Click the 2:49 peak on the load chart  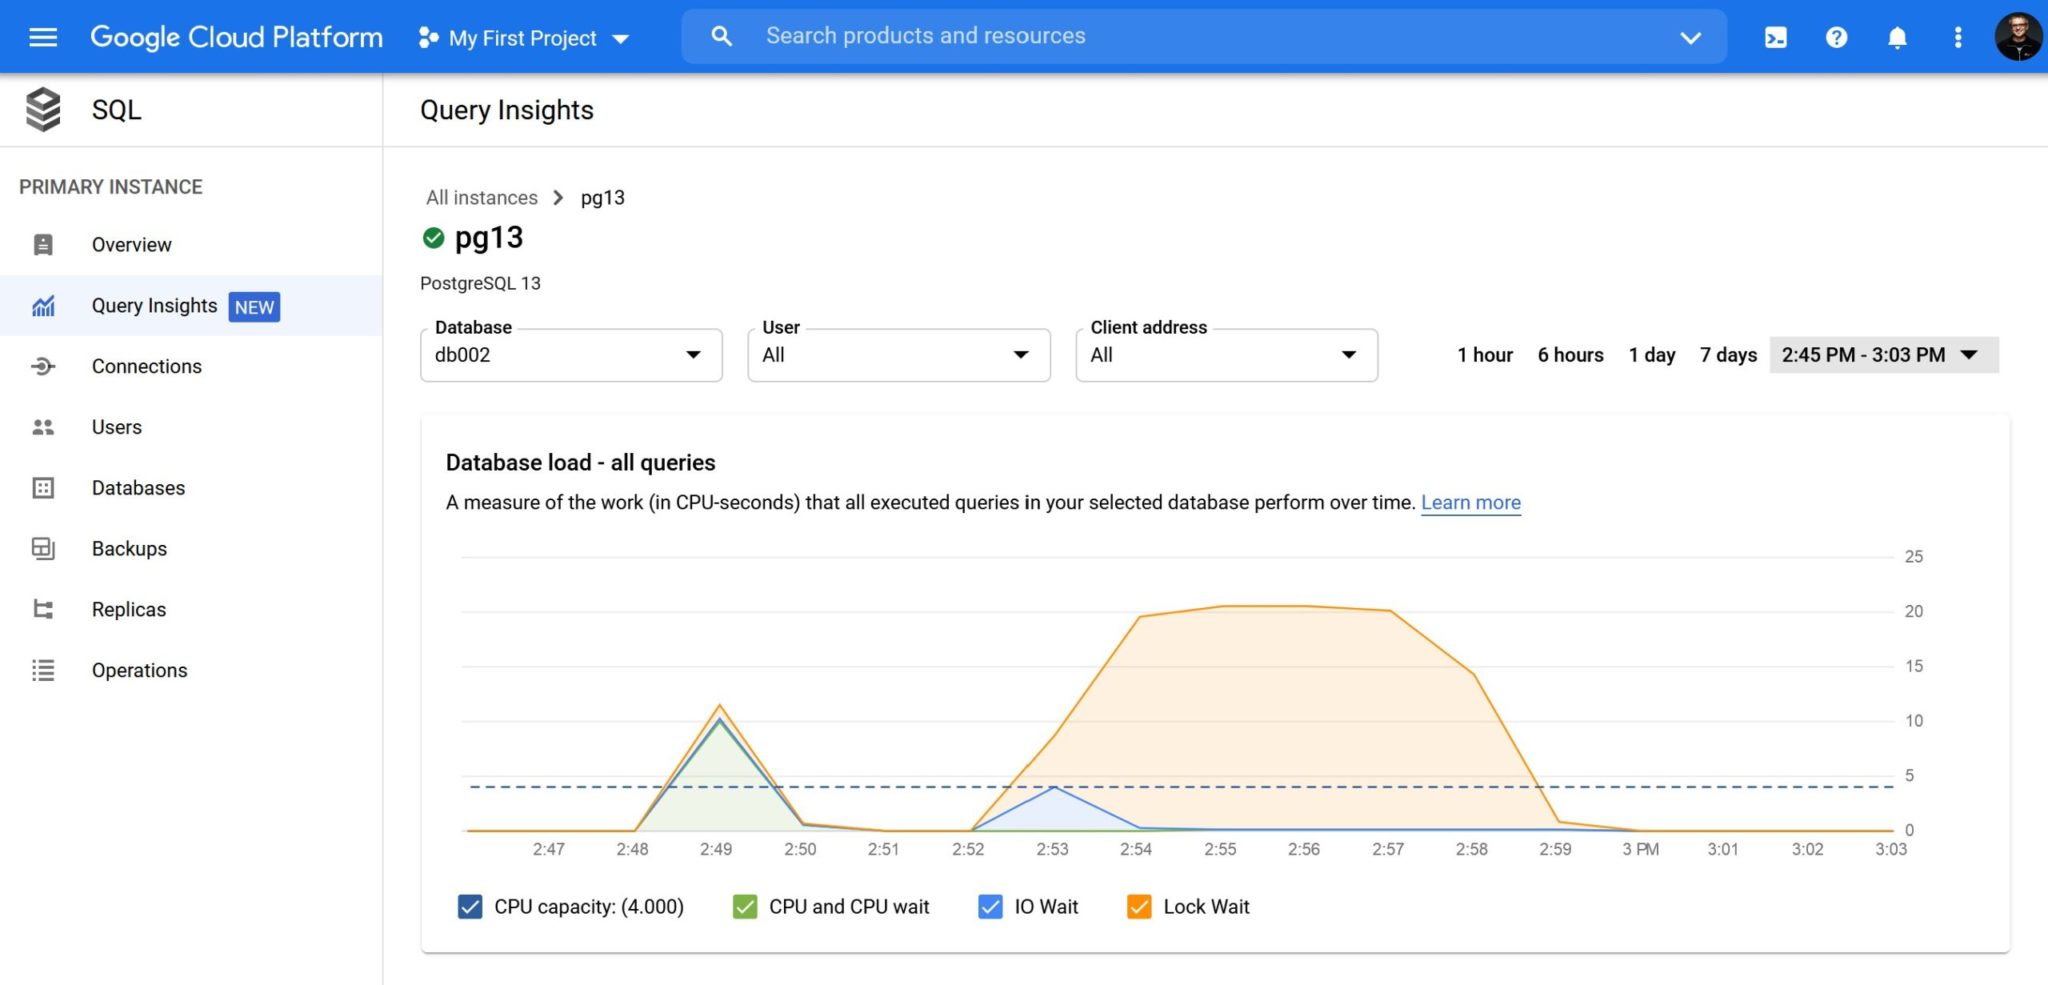[719, 706]
